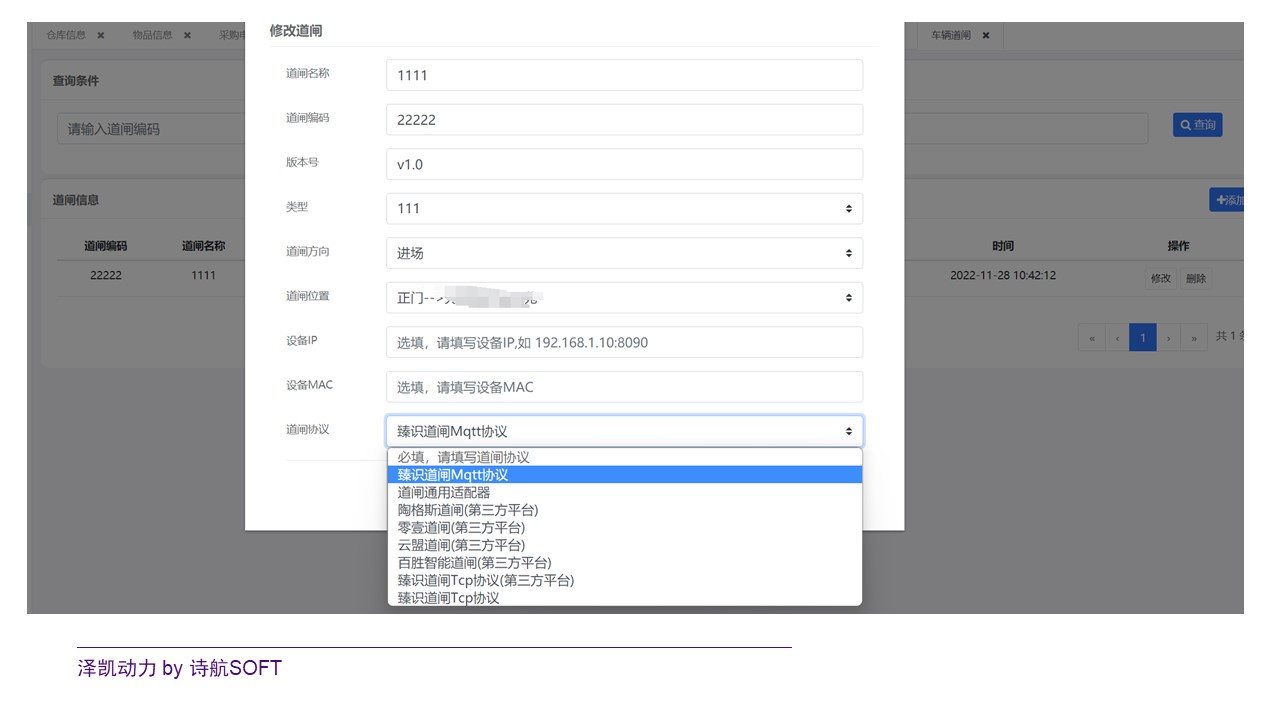Viewport: 1280px width, 720px height.
Task: Switch to the 车辆道闸 tab
Action: point(951,35)
